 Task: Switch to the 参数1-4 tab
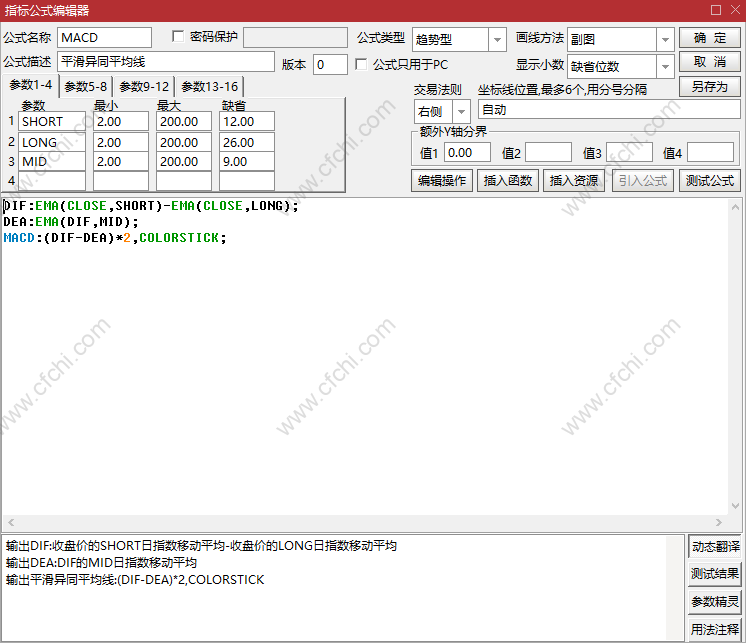[x=30, y=85]
